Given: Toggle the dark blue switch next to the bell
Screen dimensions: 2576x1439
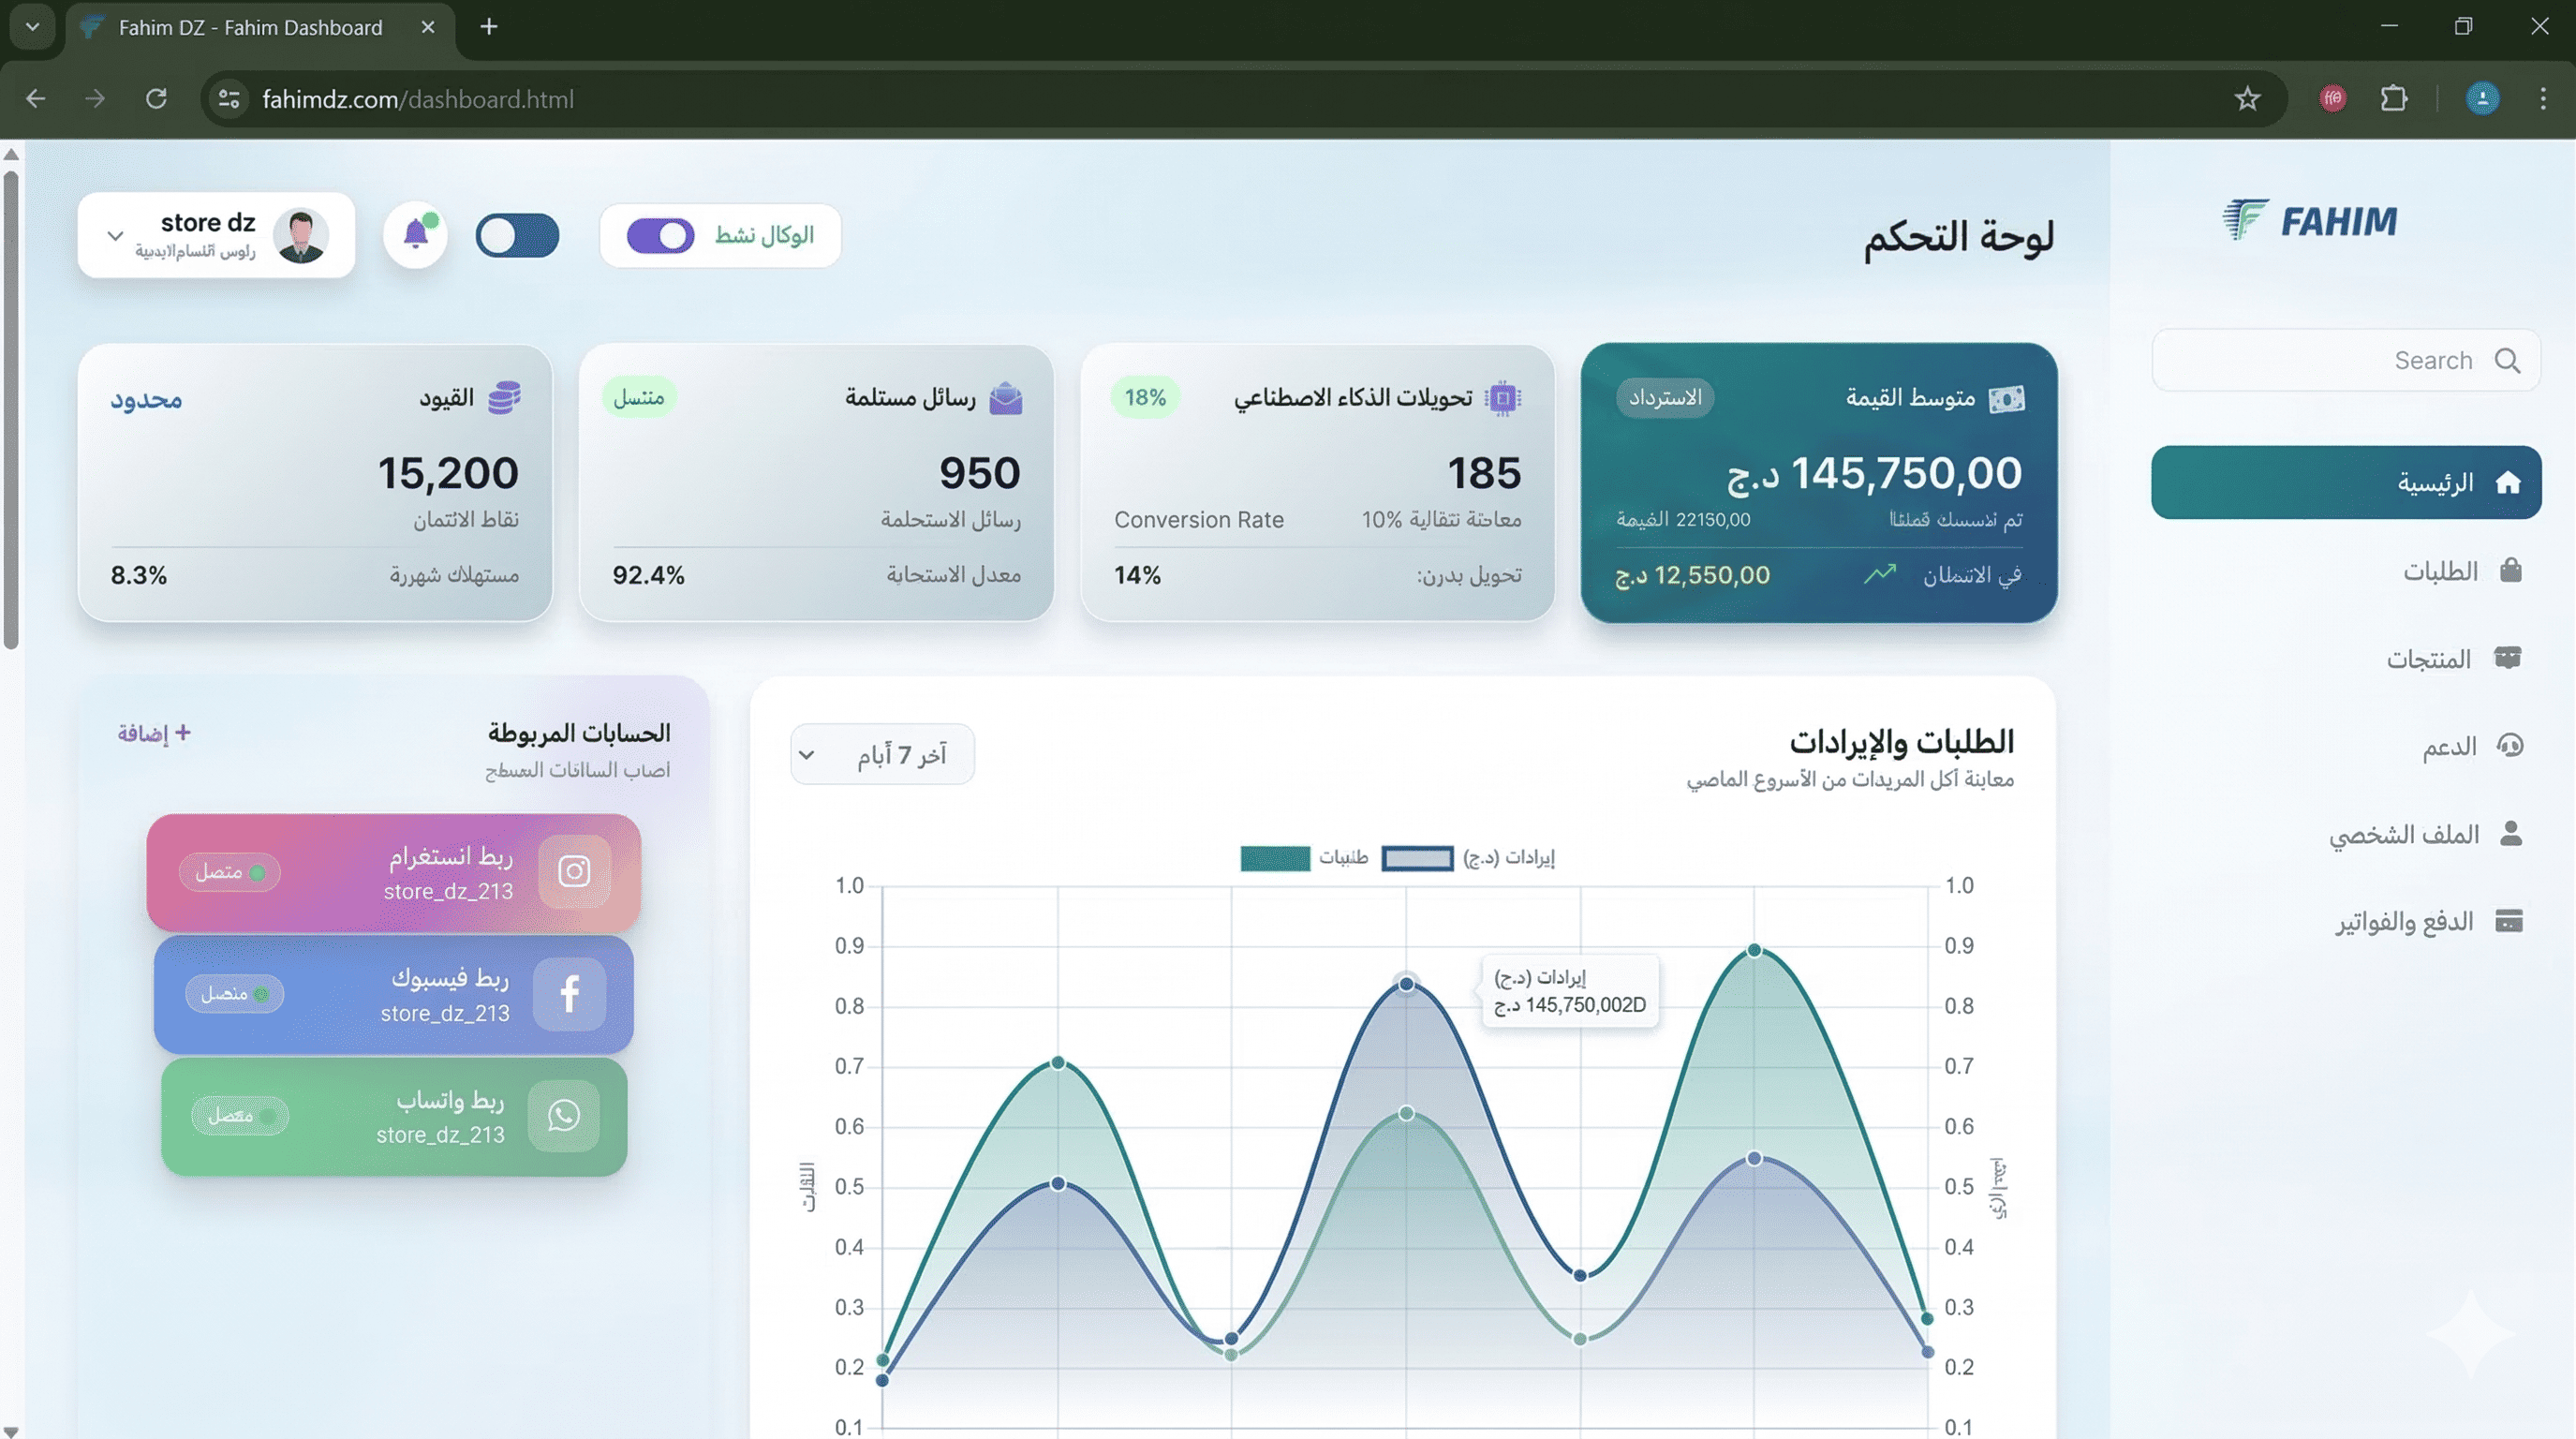Looking at the screenshot, I should 517,236.
